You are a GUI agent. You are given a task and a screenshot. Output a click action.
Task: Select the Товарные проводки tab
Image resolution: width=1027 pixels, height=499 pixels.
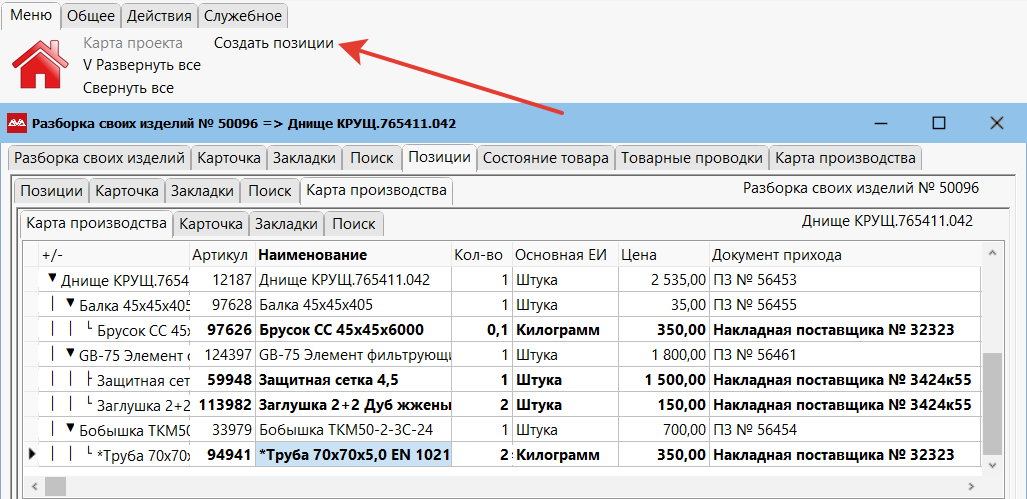692,158
